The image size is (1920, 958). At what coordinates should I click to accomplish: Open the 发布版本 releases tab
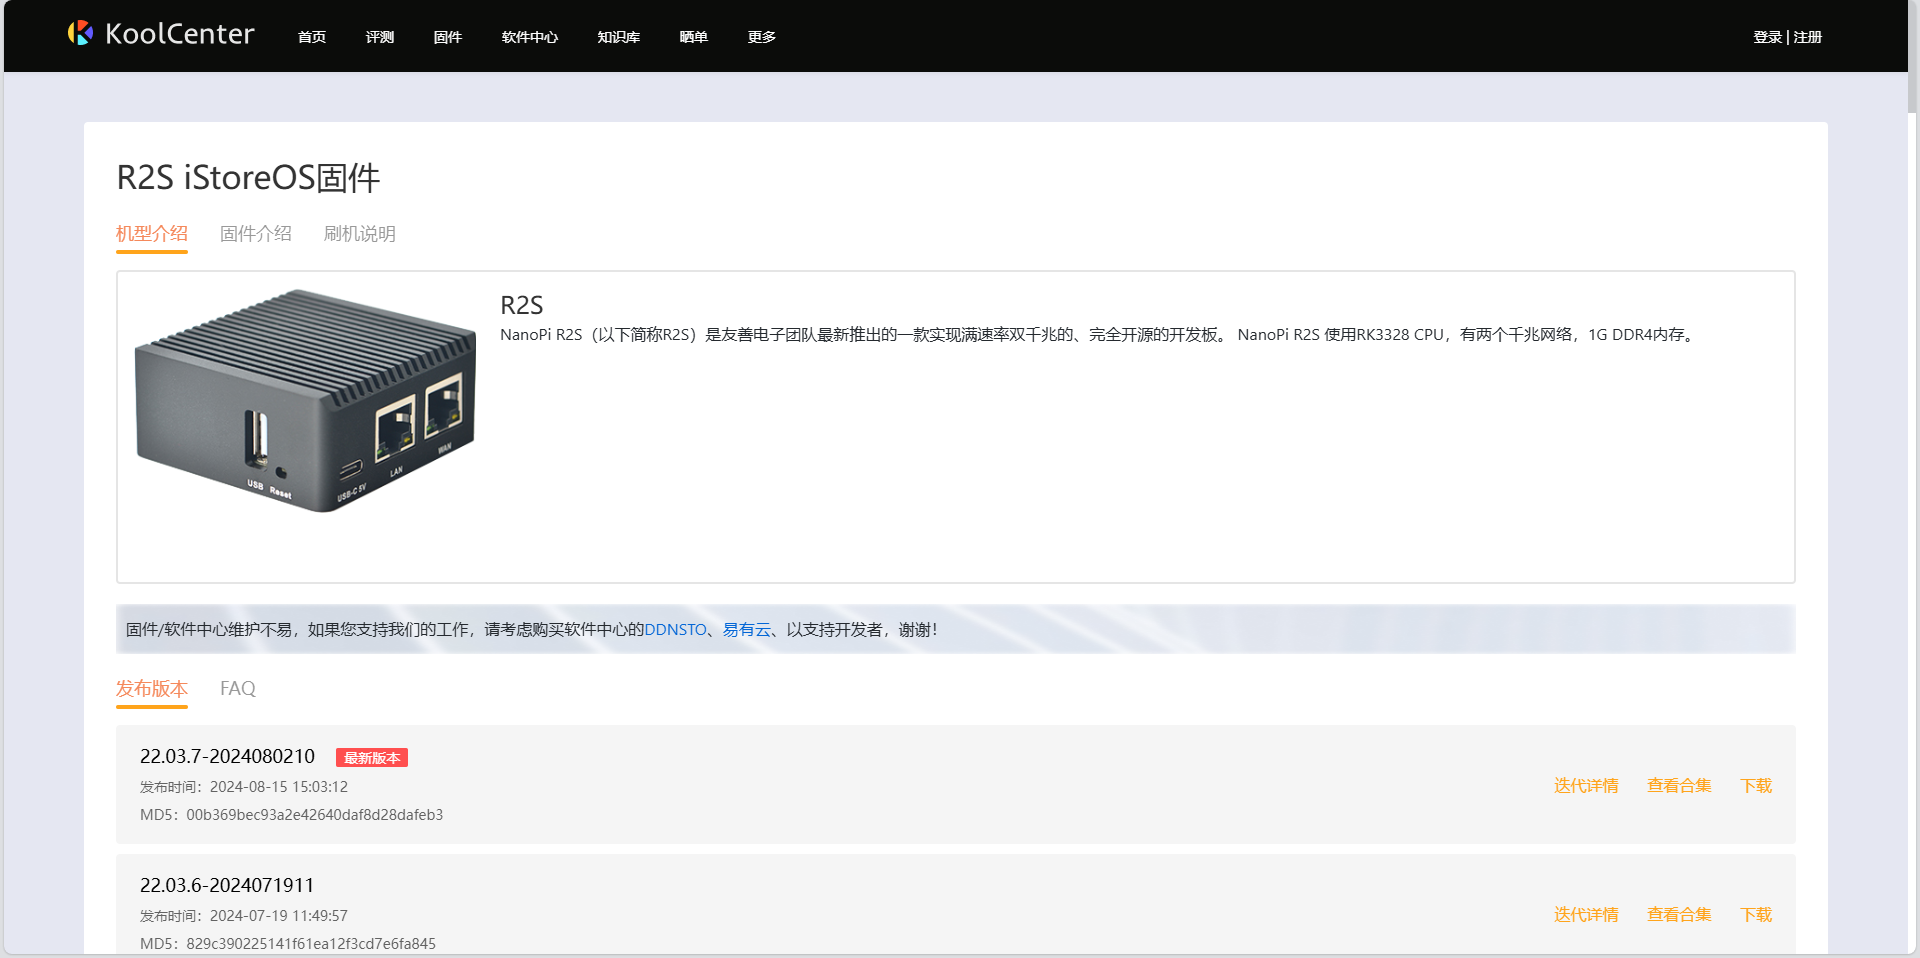point(152,688)
